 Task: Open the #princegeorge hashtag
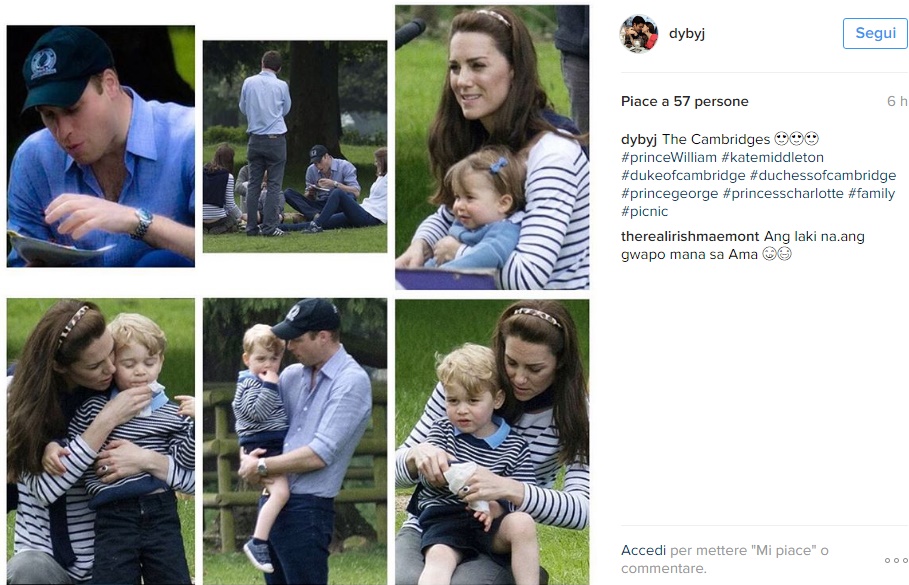point(670,194)
